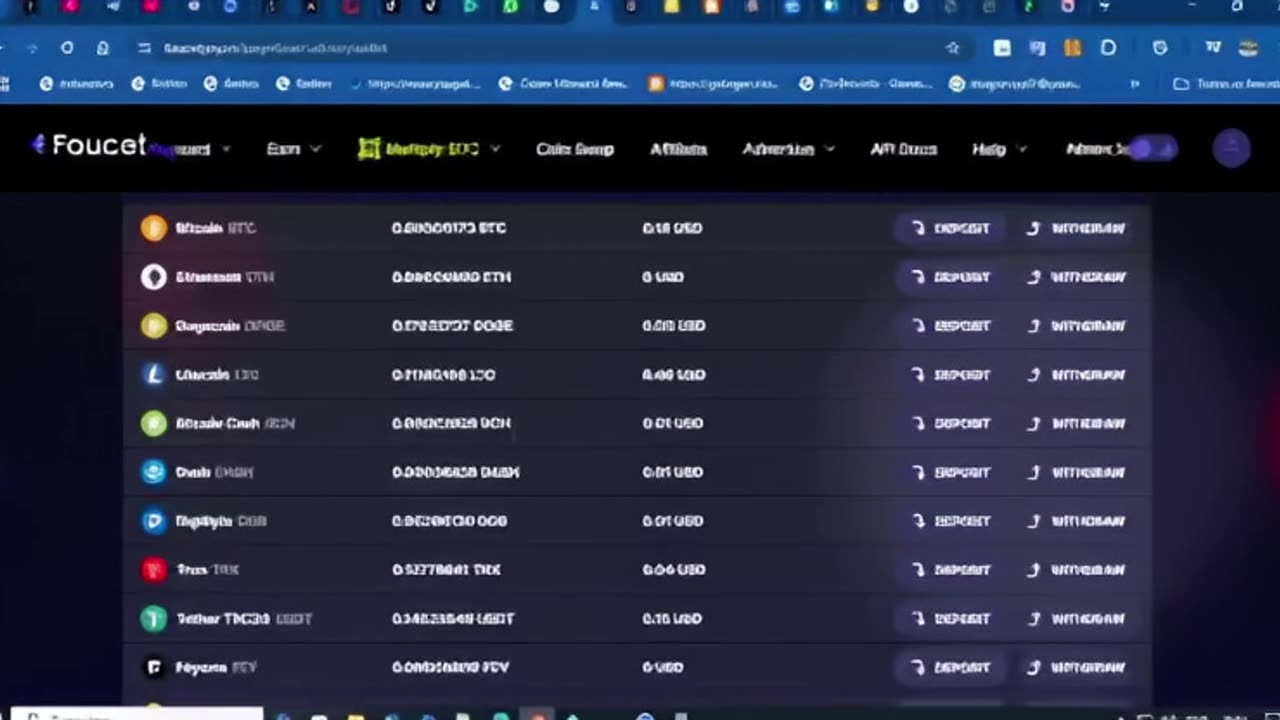The image size is (1280, 720).
Task: Click the Tron balance amount in TRX
Action: click(446, 570)
